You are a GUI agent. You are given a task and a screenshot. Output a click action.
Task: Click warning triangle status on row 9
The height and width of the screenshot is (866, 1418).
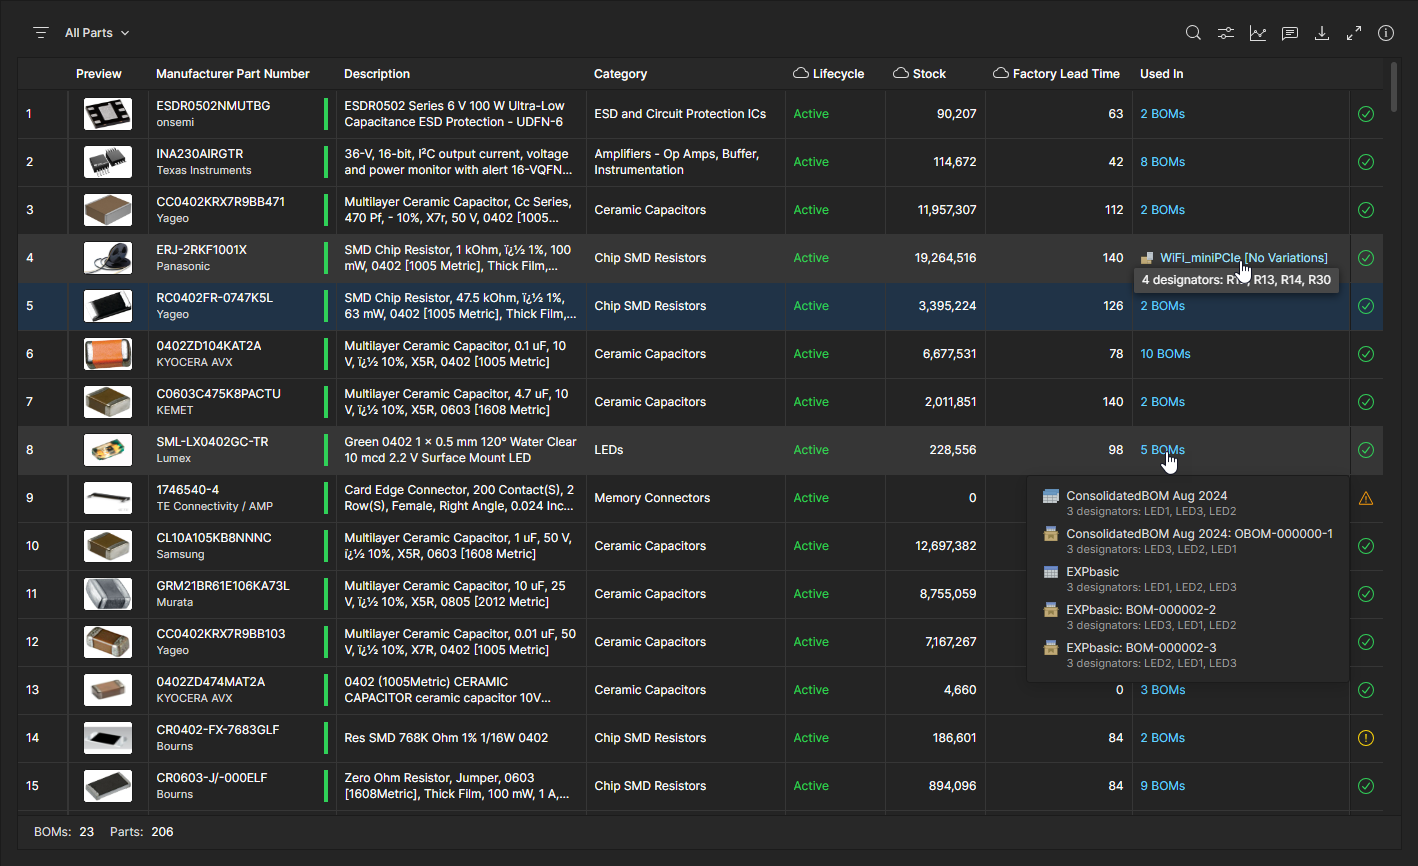coord(1366,498)
